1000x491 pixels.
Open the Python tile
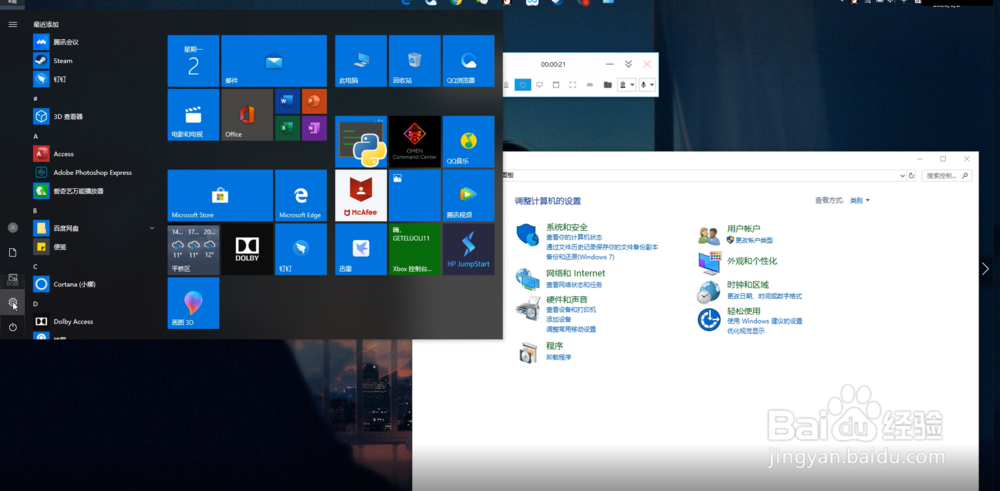pos(361,142)
